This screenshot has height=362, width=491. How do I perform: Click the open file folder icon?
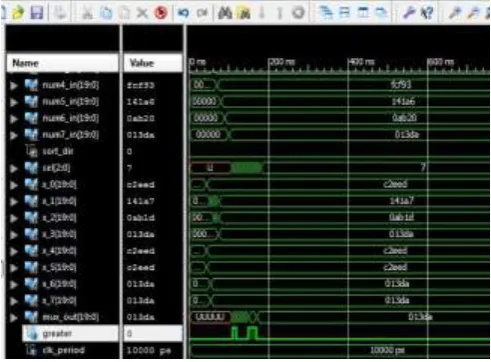point(18,13)
